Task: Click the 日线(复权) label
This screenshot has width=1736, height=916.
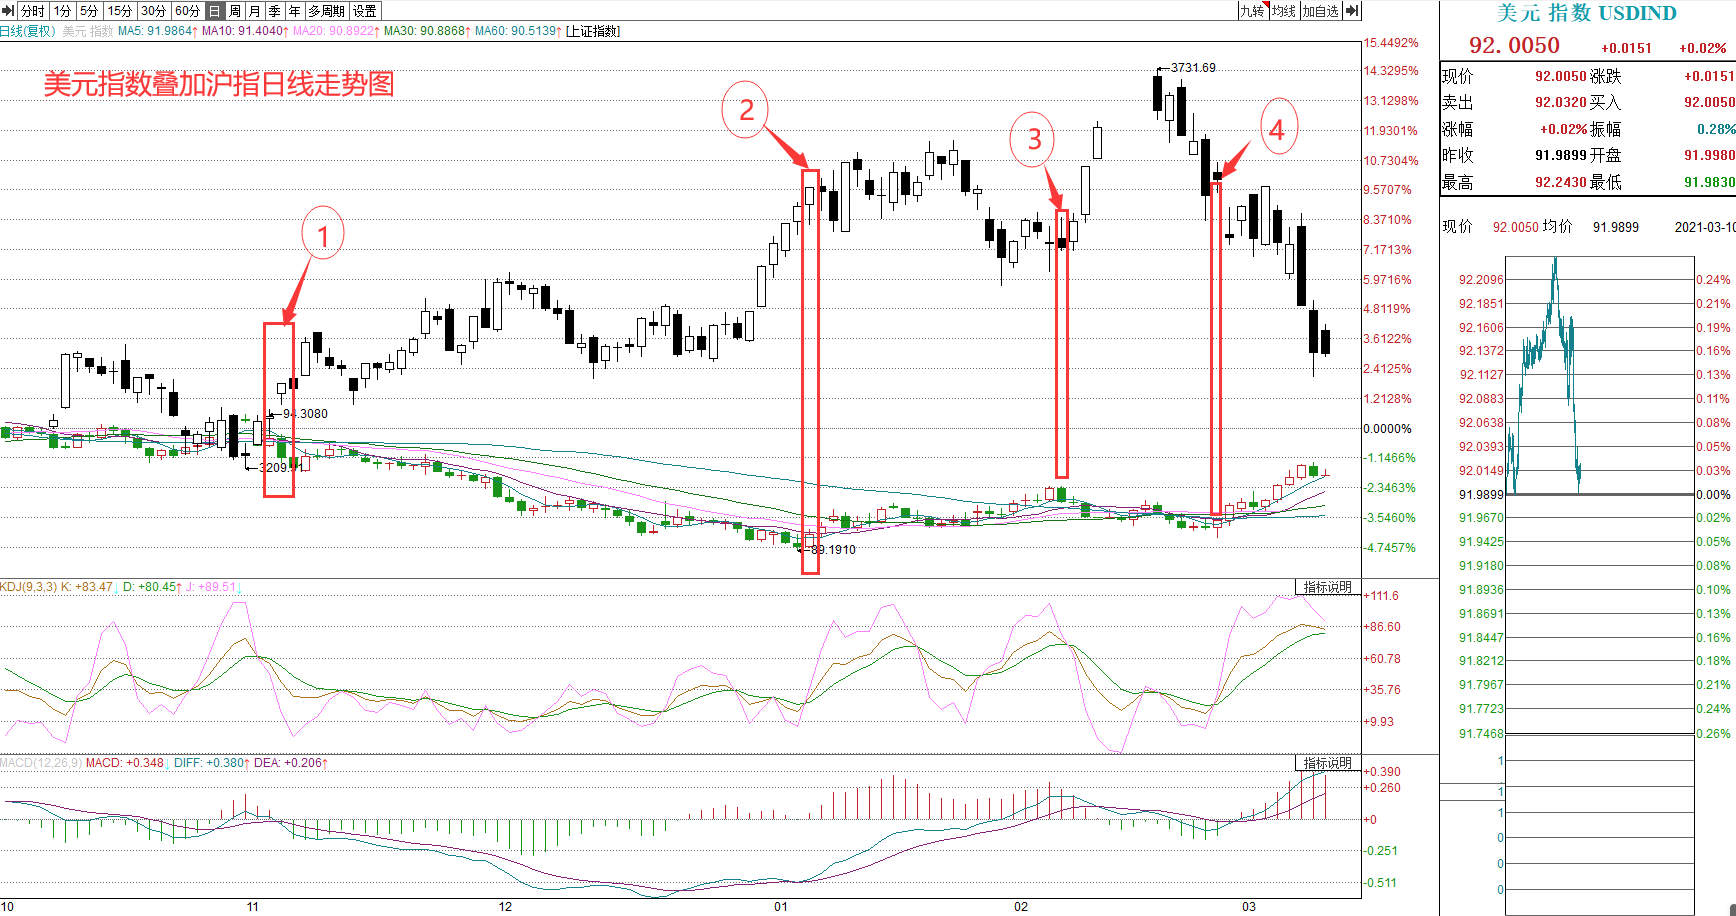Action: click(27, 31)
